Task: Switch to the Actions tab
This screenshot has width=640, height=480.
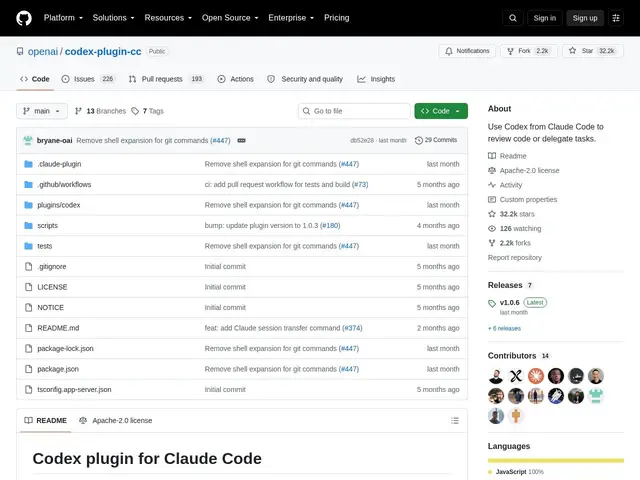Action: (x=235, y=79)
